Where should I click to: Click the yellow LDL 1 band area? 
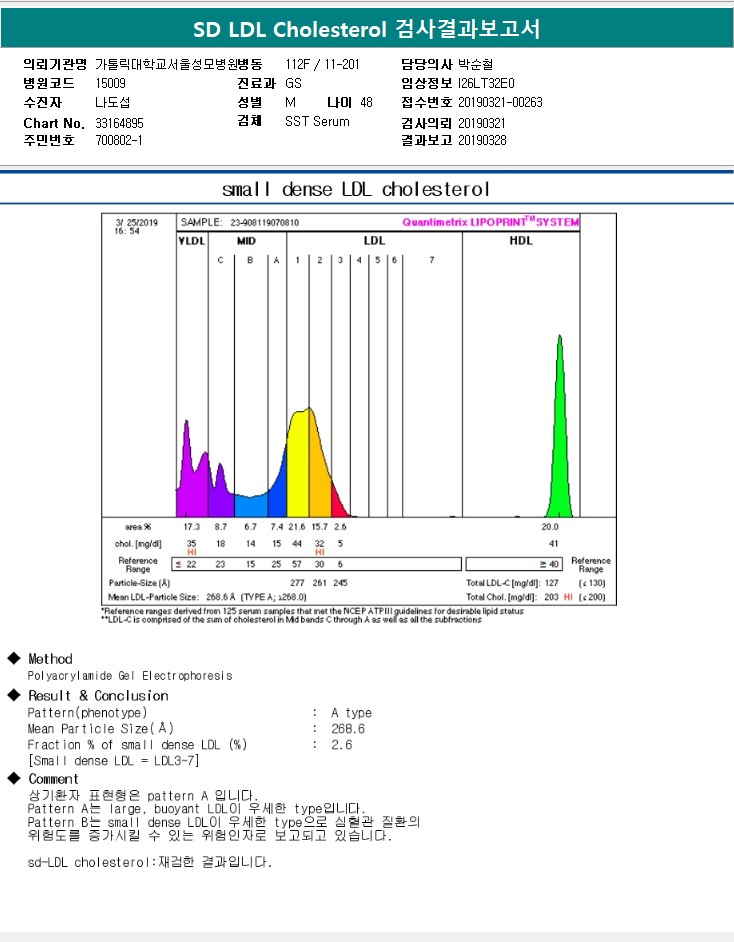299,469
